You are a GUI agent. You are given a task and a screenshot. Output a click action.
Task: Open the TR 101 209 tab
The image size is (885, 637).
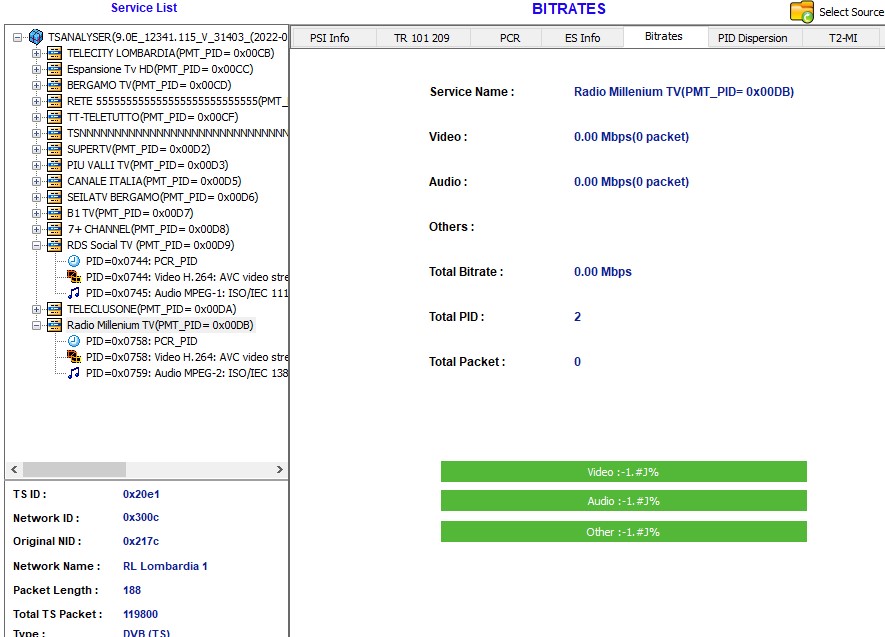pyautogui.click(x=422, y=38)
